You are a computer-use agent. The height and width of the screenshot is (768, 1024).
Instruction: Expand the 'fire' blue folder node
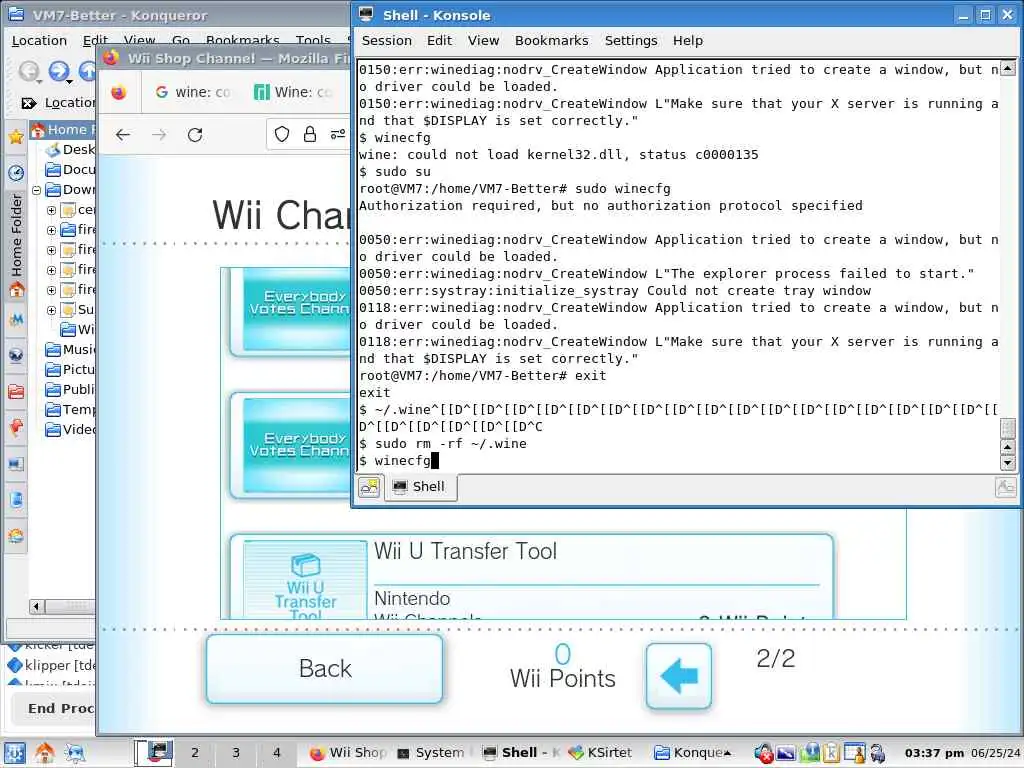pos(52,230)
